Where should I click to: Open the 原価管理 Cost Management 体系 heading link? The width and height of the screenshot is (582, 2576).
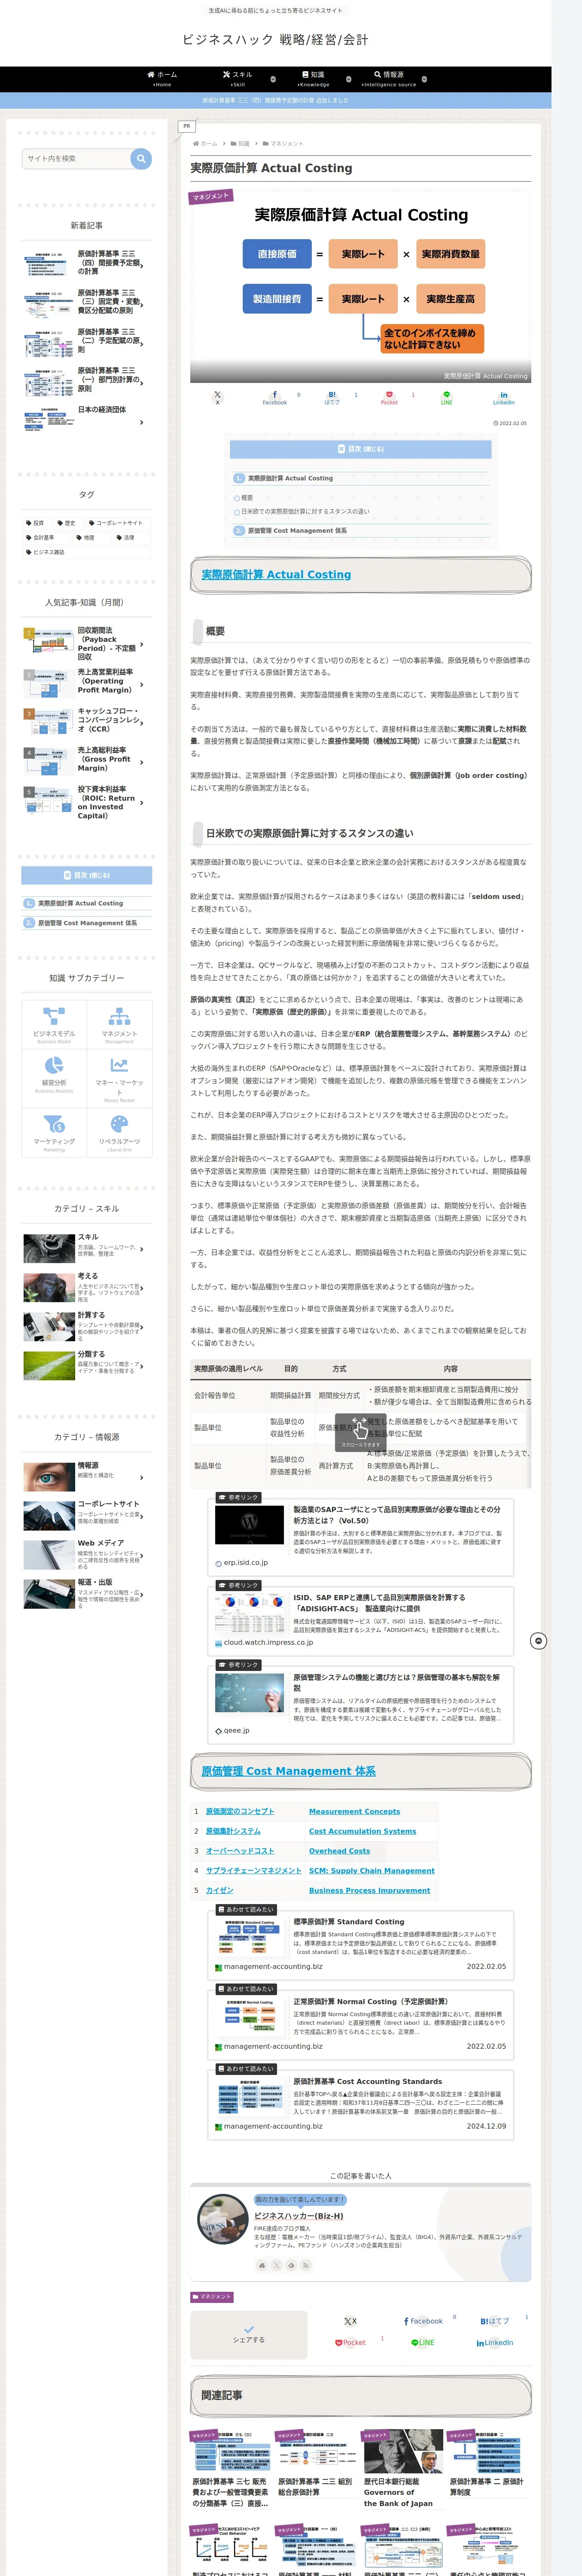(288, 1771)
